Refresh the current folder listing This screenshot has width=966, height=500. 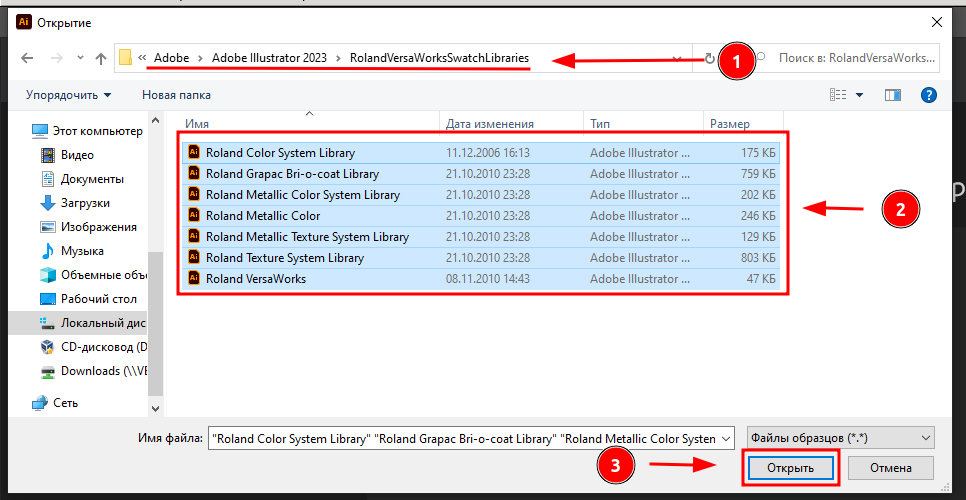(x=710, y=58)
